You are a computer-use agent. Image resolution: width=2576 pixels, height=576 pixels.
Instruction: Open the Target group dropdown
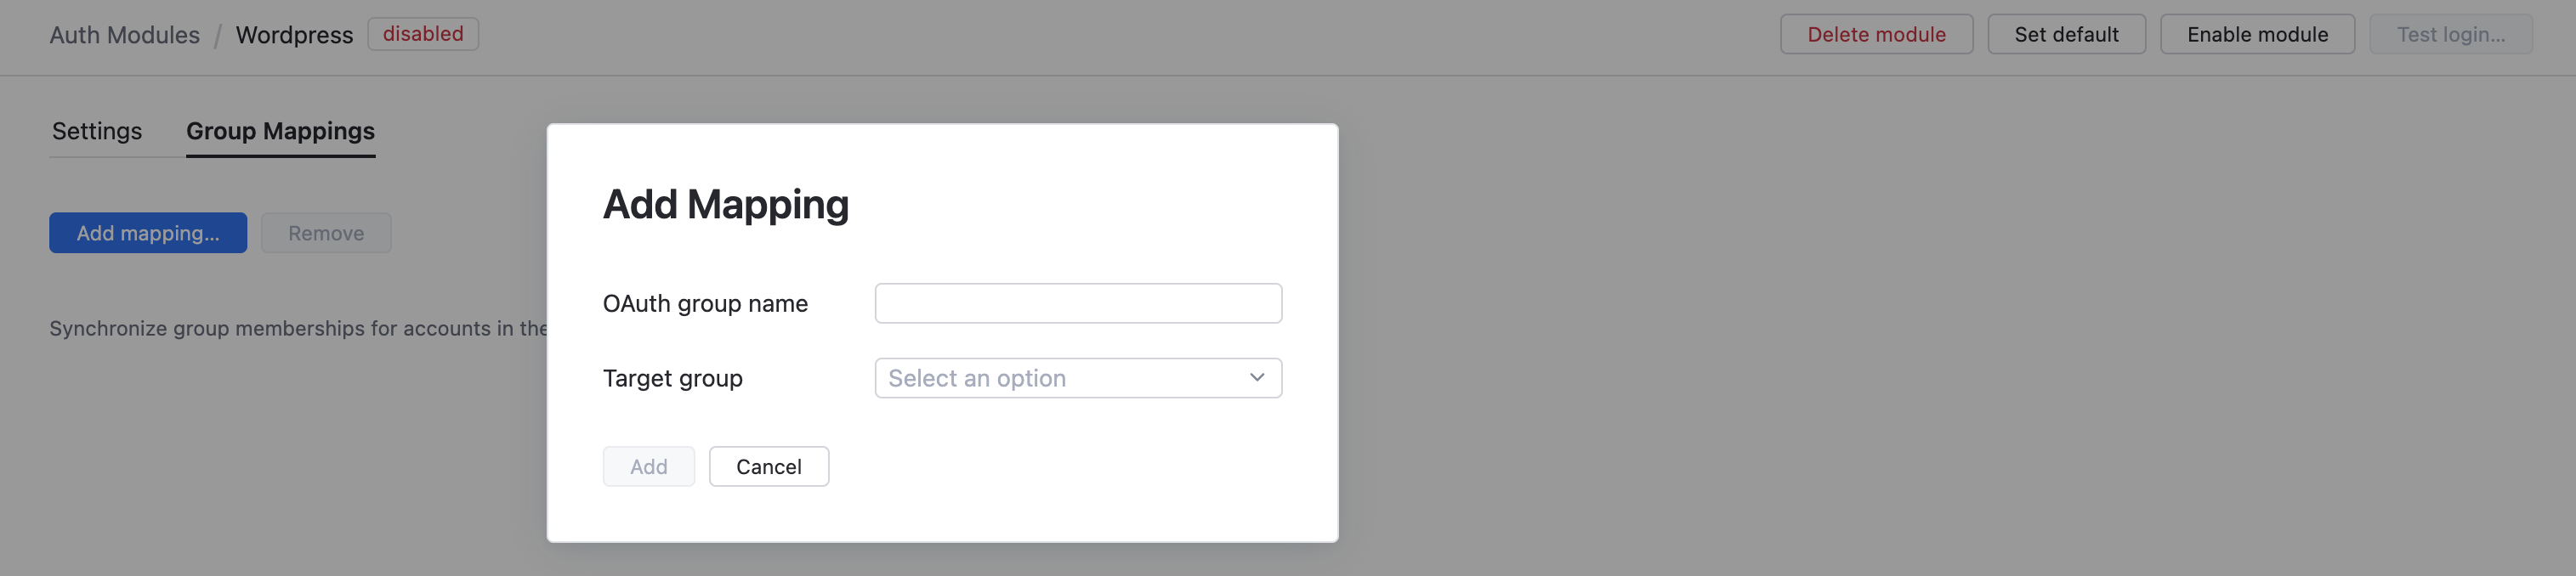pyautogui.click(x=1077, y=378)
